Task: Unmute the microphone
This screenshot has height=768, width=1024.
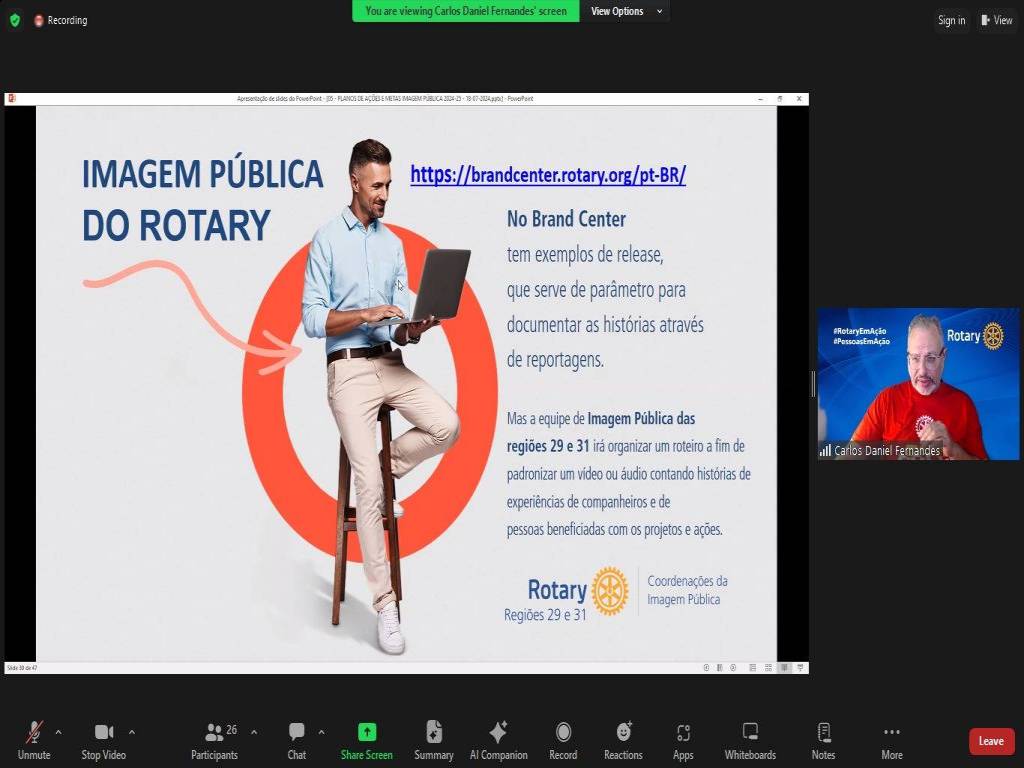Action: (x=34, y=740)
